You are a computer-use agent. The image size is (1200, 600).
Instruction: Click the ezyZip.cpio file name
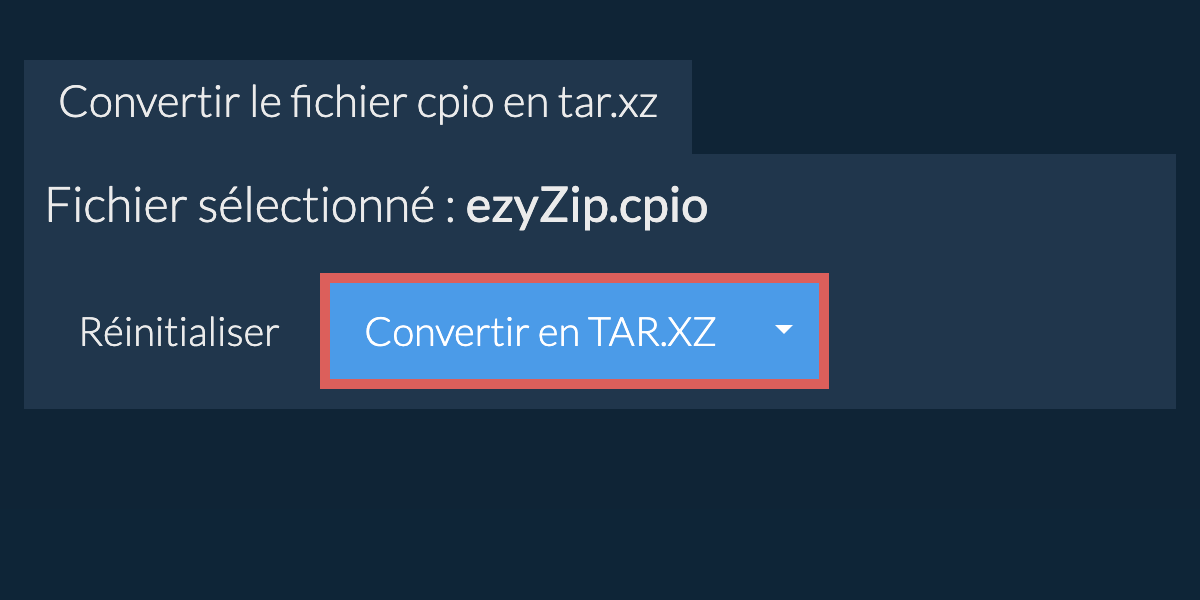point(587,207)
